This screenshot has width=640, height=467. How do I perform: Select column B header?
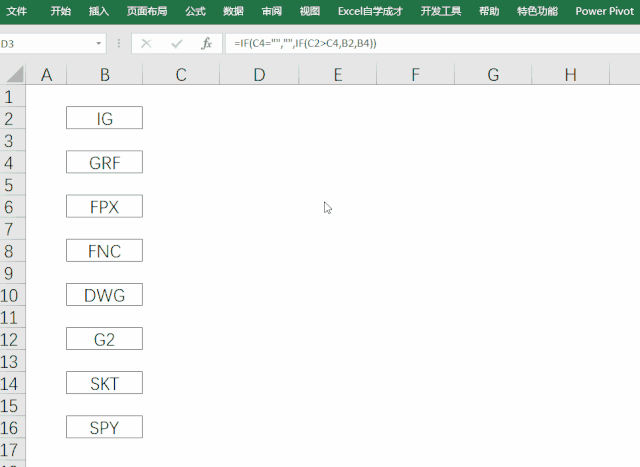pos(104,75)
